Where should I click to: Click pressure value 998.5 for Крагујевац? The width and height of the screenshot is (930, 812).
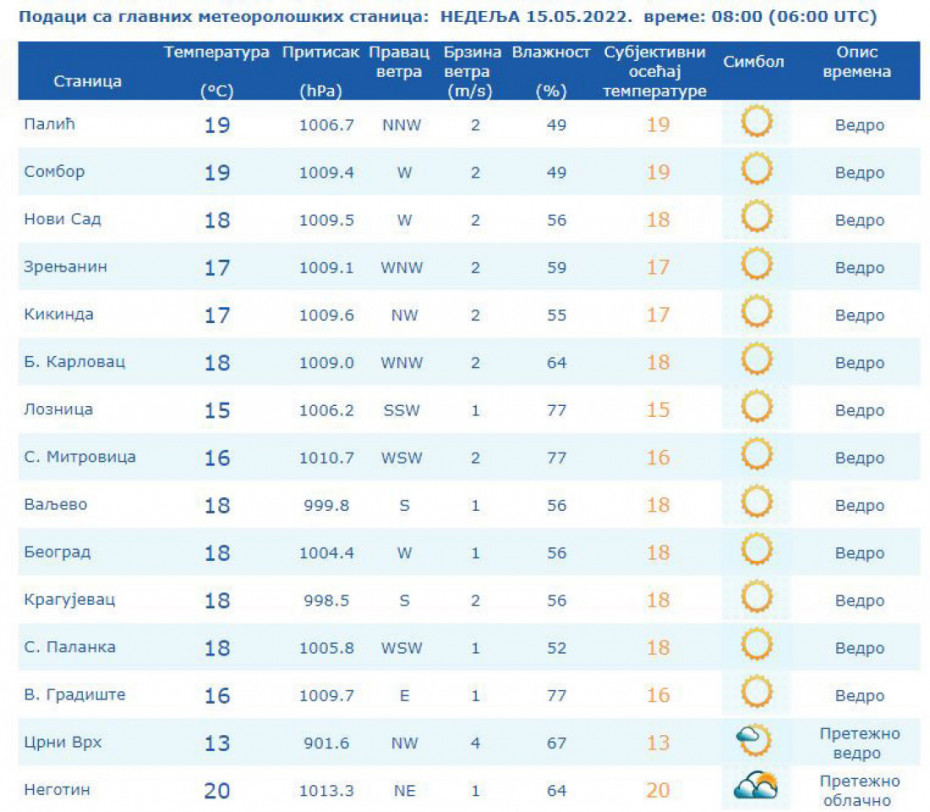pyautogui.click(x=327, y=600)
